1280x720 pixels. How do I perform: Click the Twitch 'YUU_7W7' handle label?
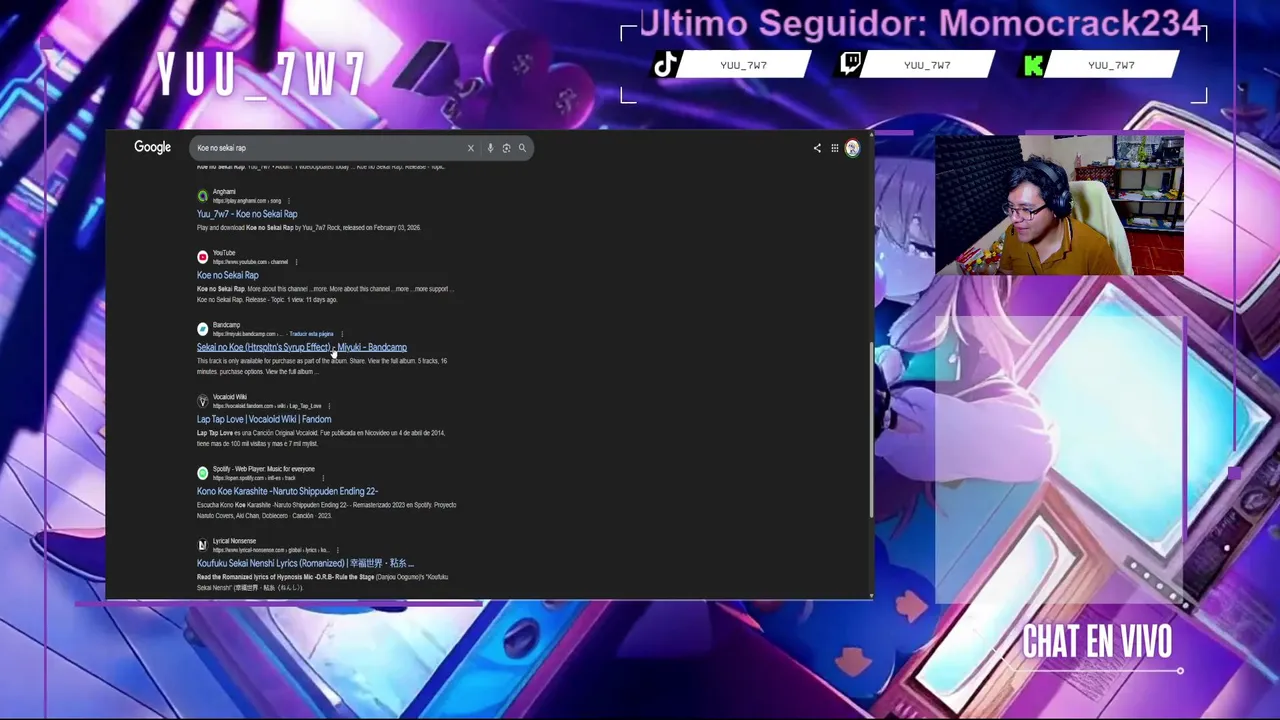(x=927, y=65)
